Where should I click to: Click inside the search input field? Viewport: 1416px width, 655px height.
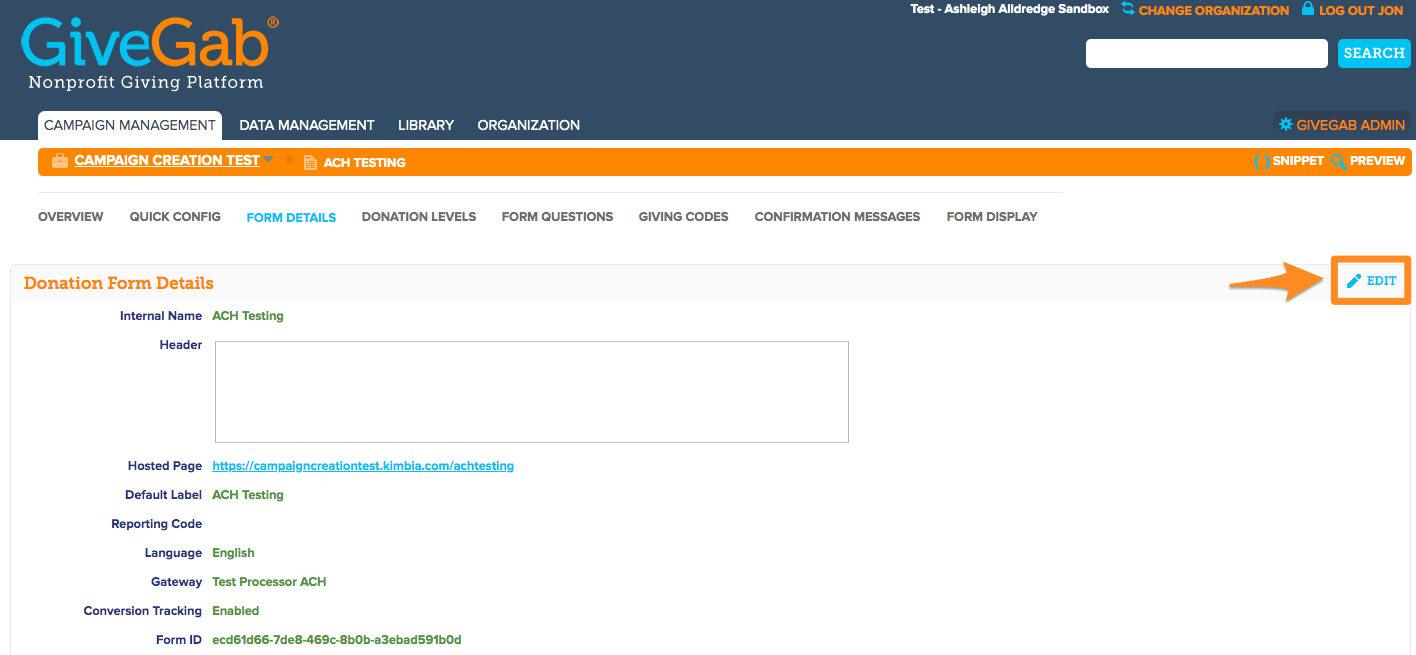tap(1207, 53)
